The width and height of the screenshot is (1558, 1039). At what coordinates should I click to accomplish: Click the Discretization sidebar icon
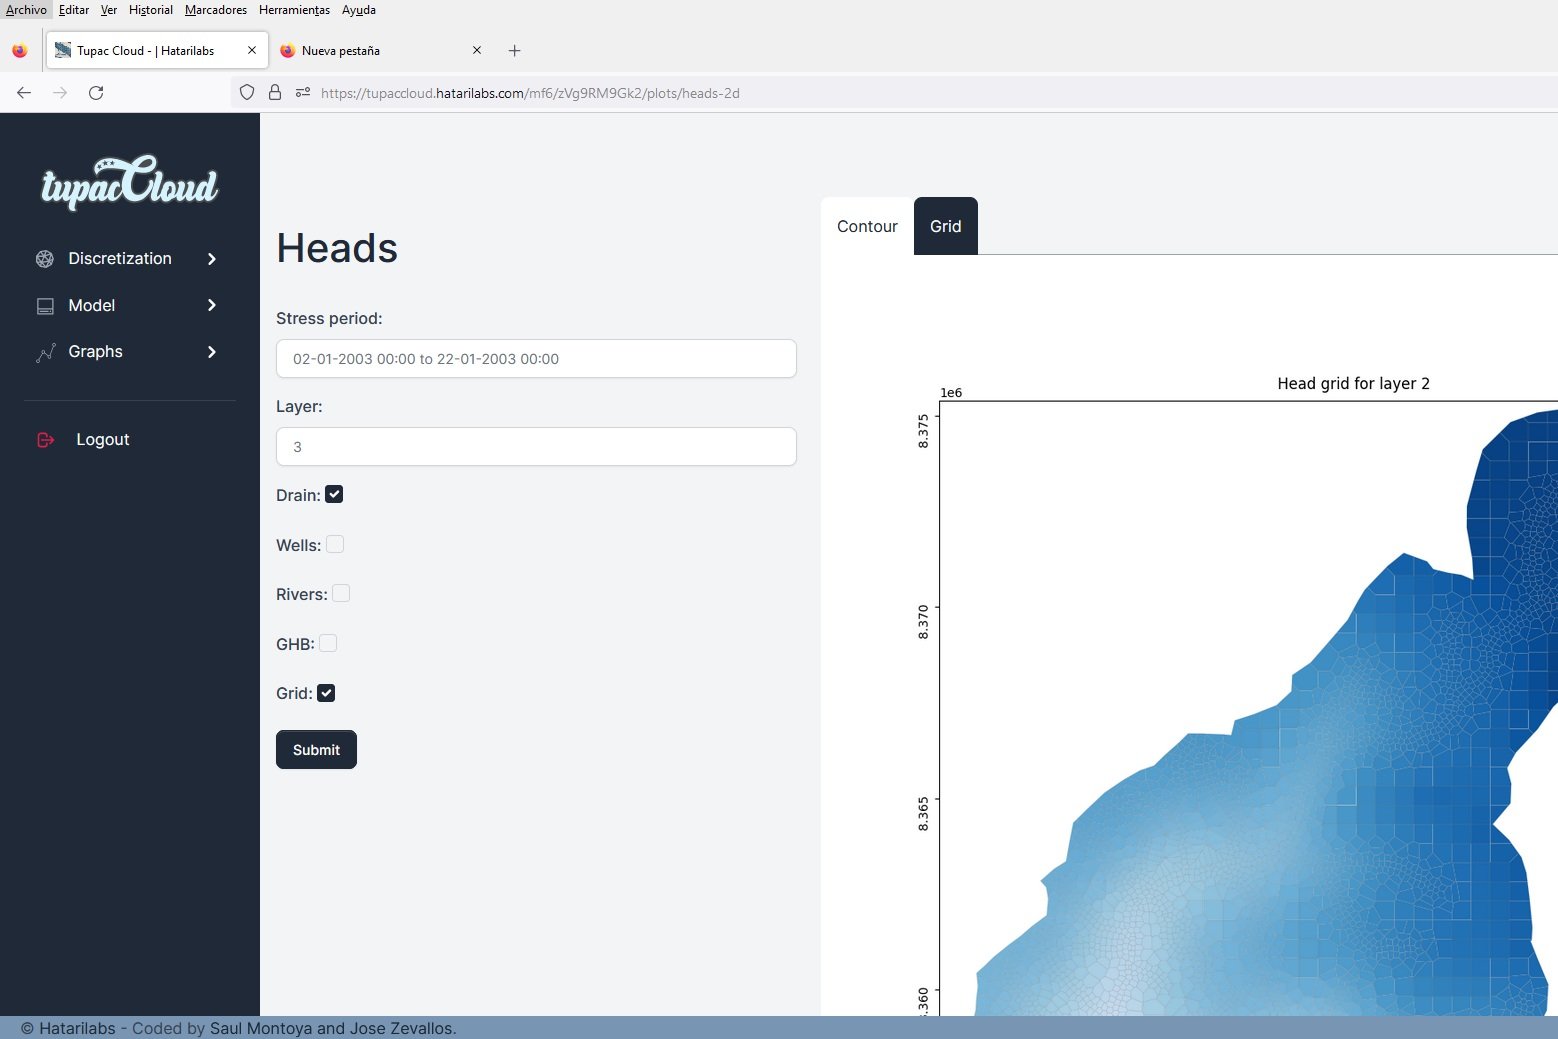(45, 259)
